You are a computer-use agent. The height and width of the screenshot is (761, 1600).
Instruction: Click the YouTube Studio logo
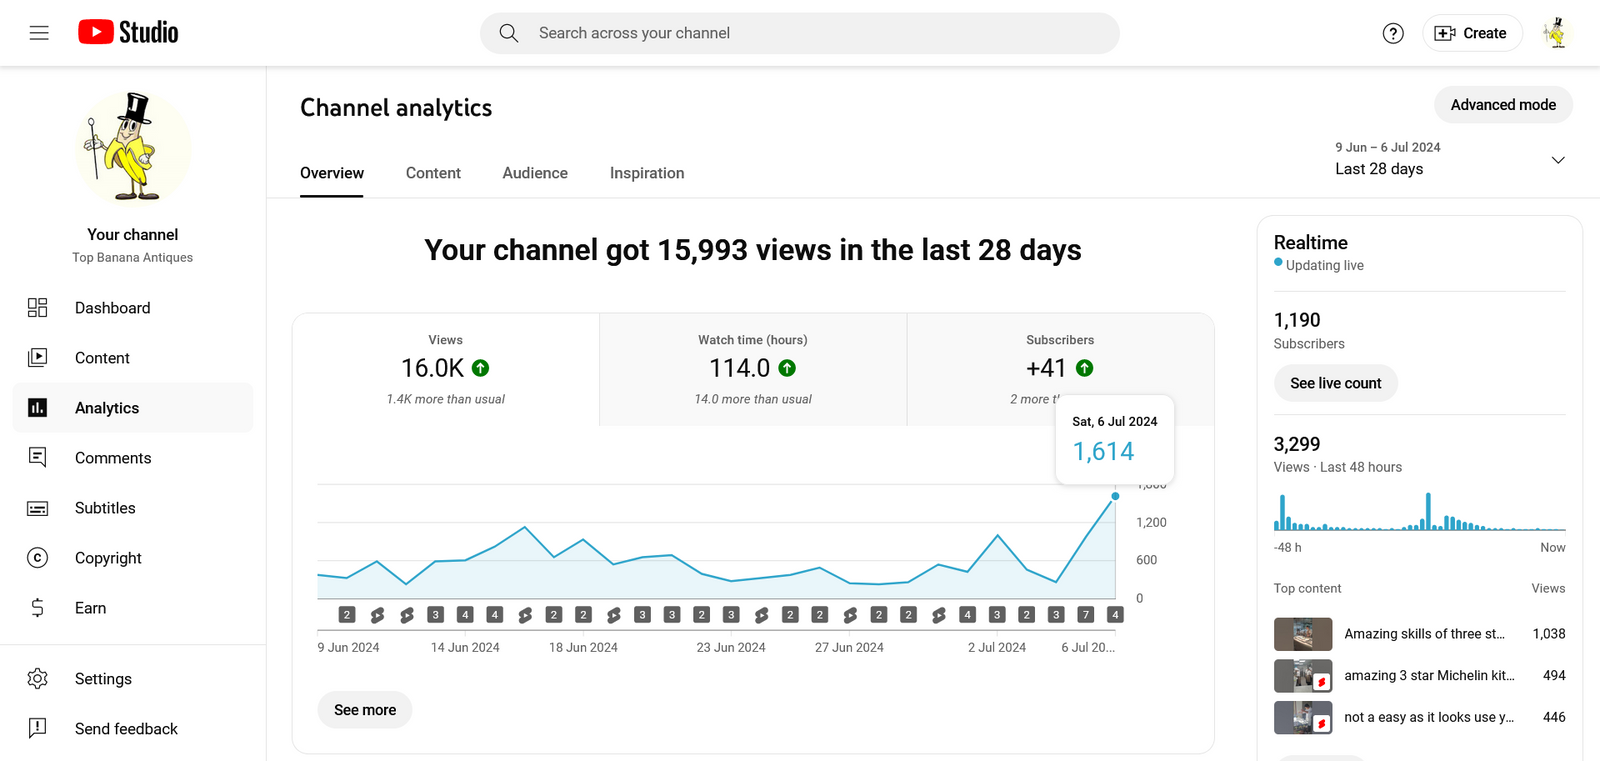(x=128, y=33)
